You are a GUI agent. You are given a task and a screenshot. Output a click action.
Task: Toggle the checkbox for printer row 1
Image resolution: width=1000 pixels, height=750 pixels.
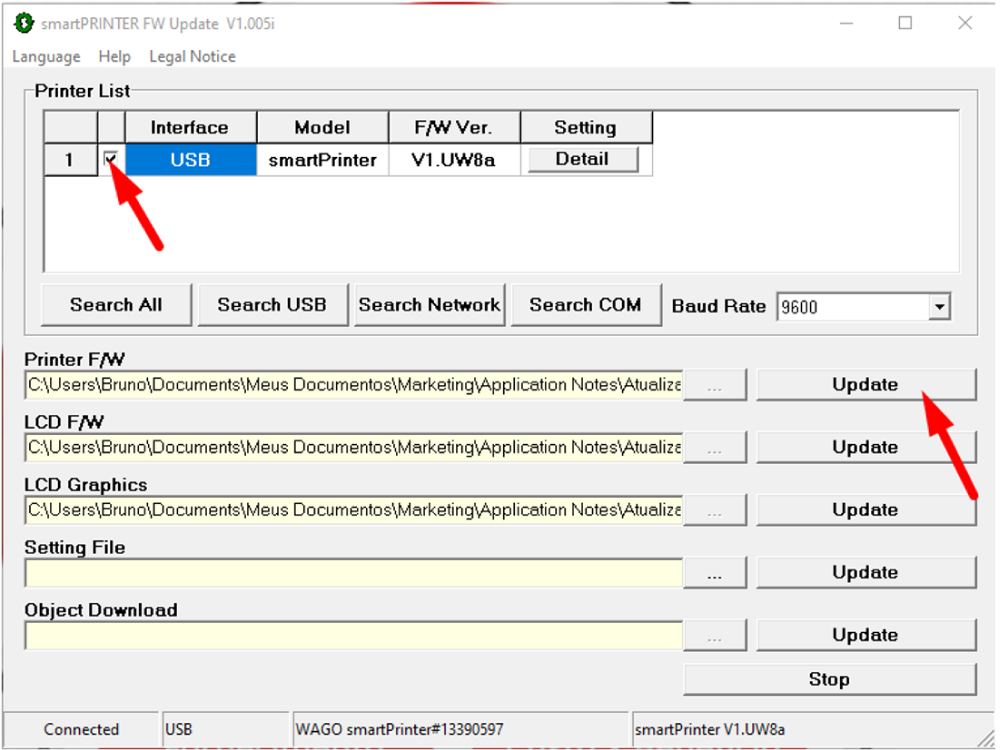tap(111, 159)
